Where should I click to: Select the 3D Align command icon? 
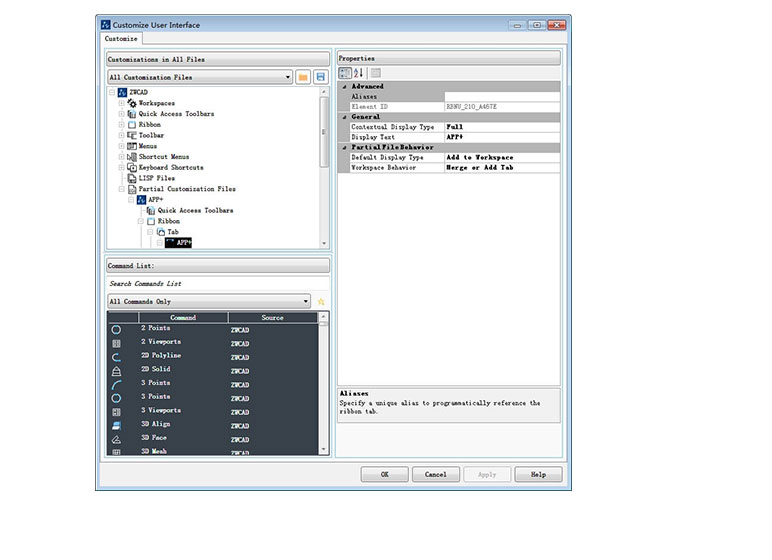point(116,425)
